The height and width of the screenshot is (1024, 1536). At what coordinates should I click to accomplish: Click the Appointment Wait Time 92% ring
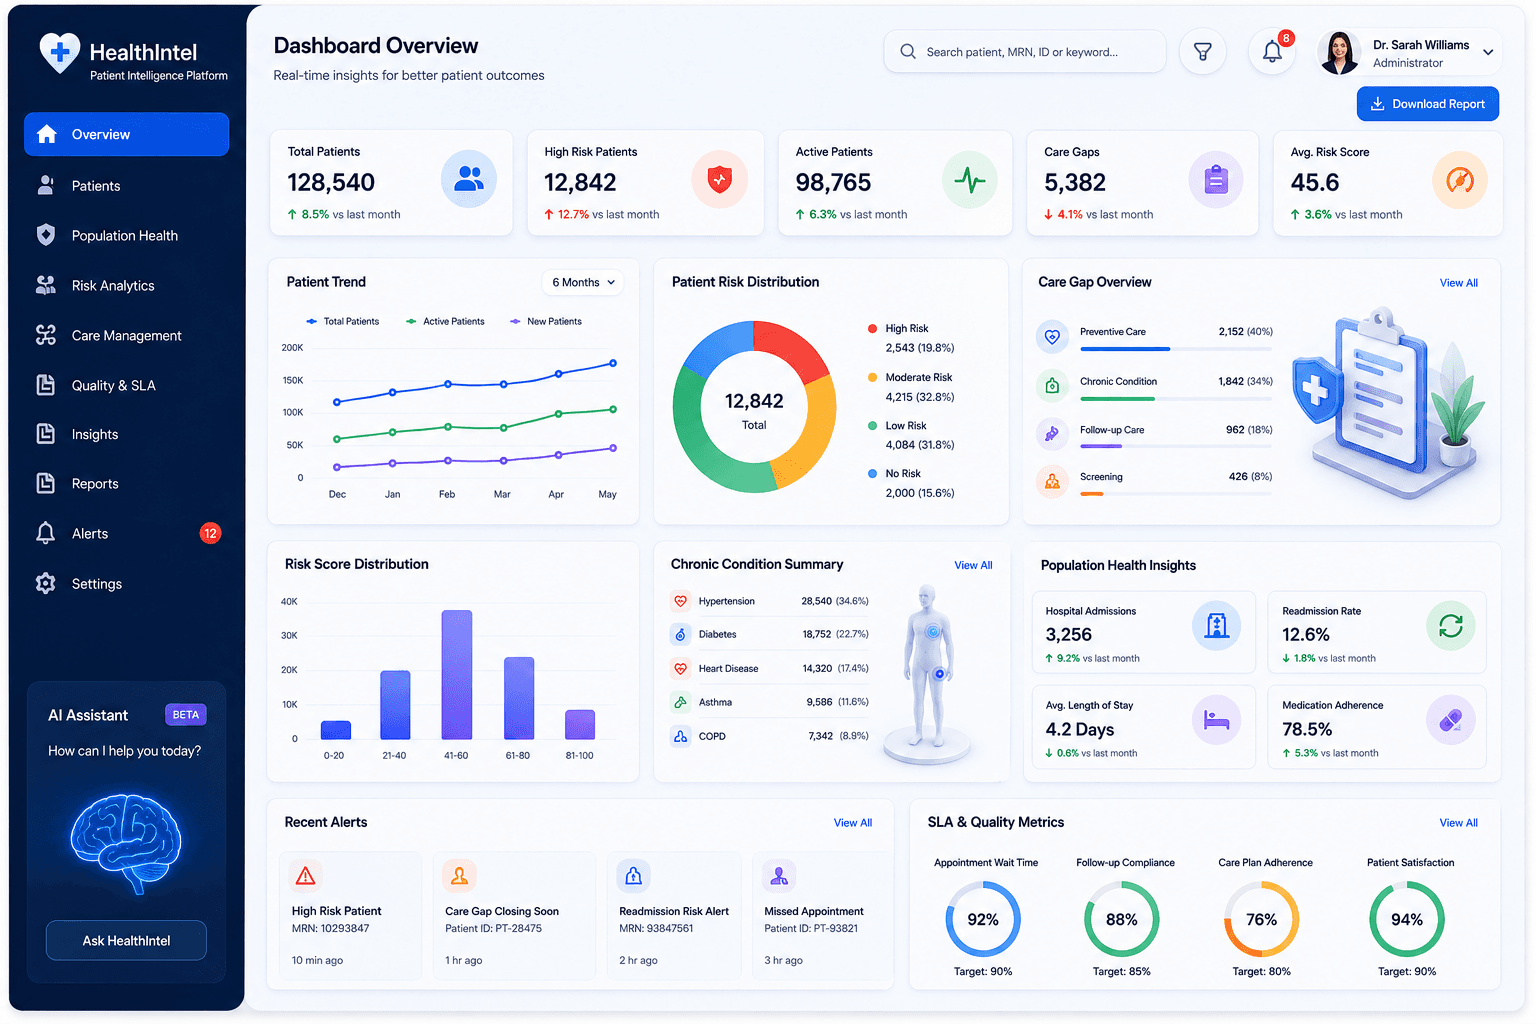(x=983, y=919)
